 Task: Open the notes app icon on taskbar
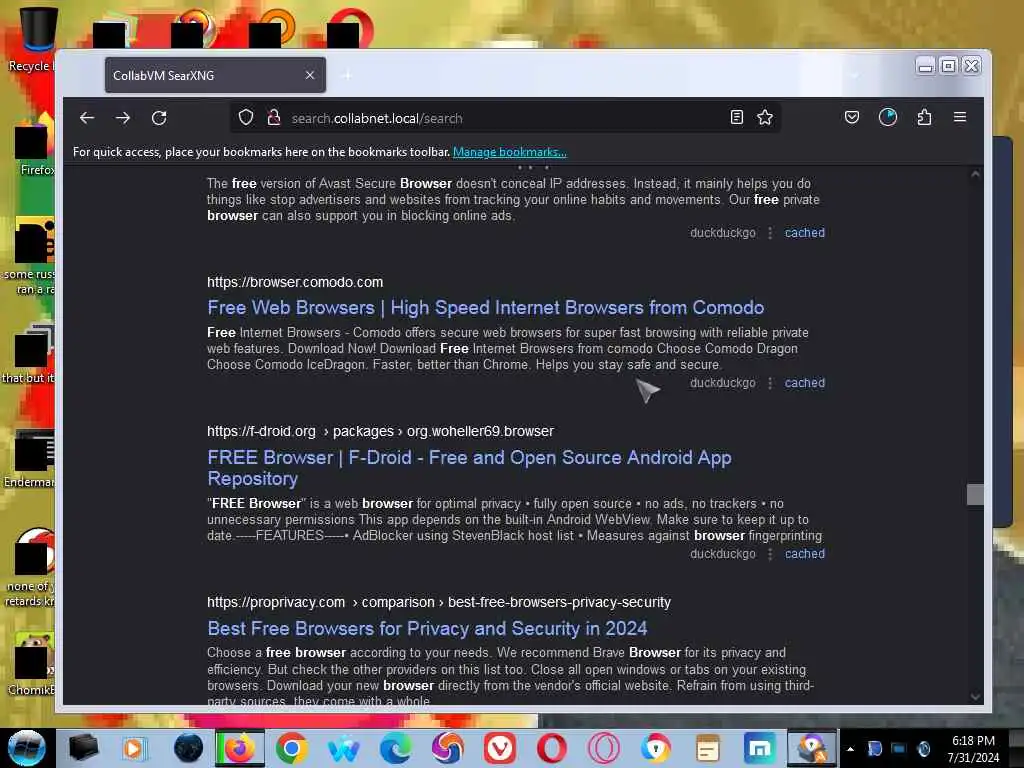click(707, 748)
